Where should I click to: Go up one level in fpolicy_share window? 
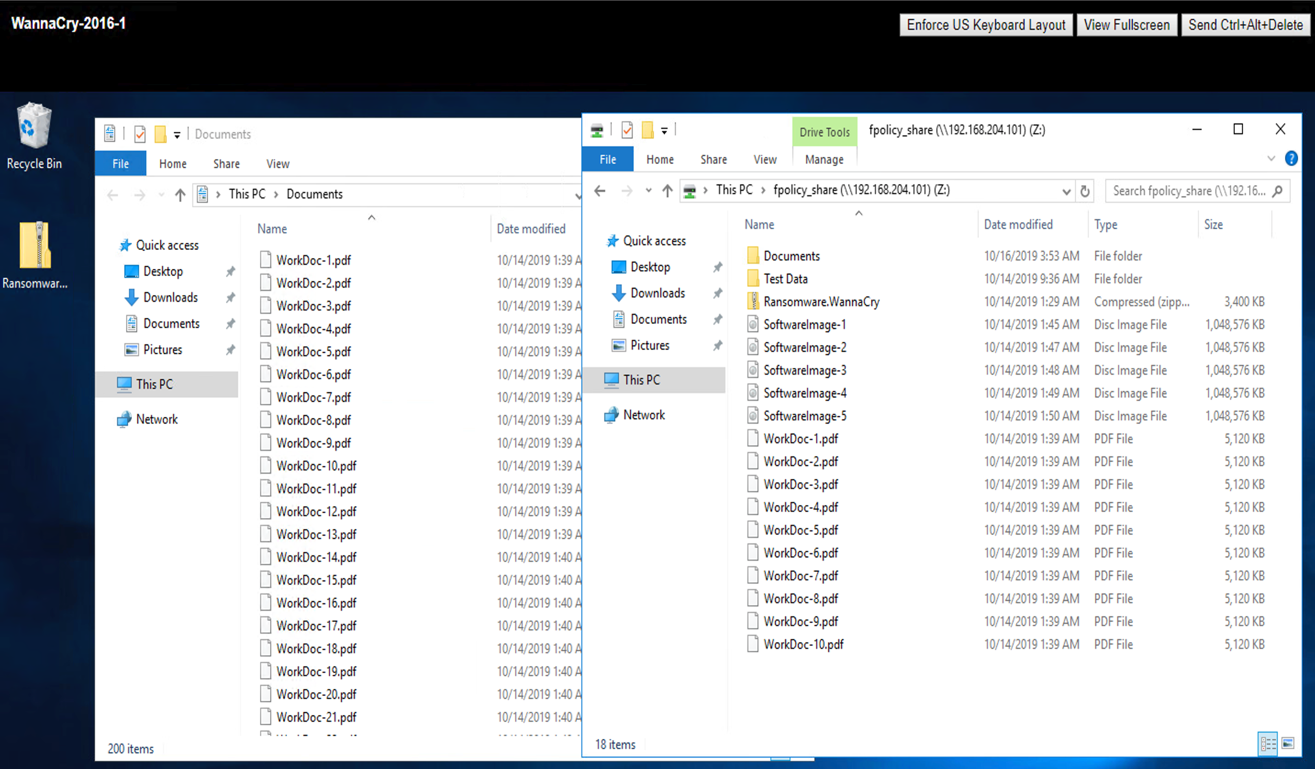(667, 191)
